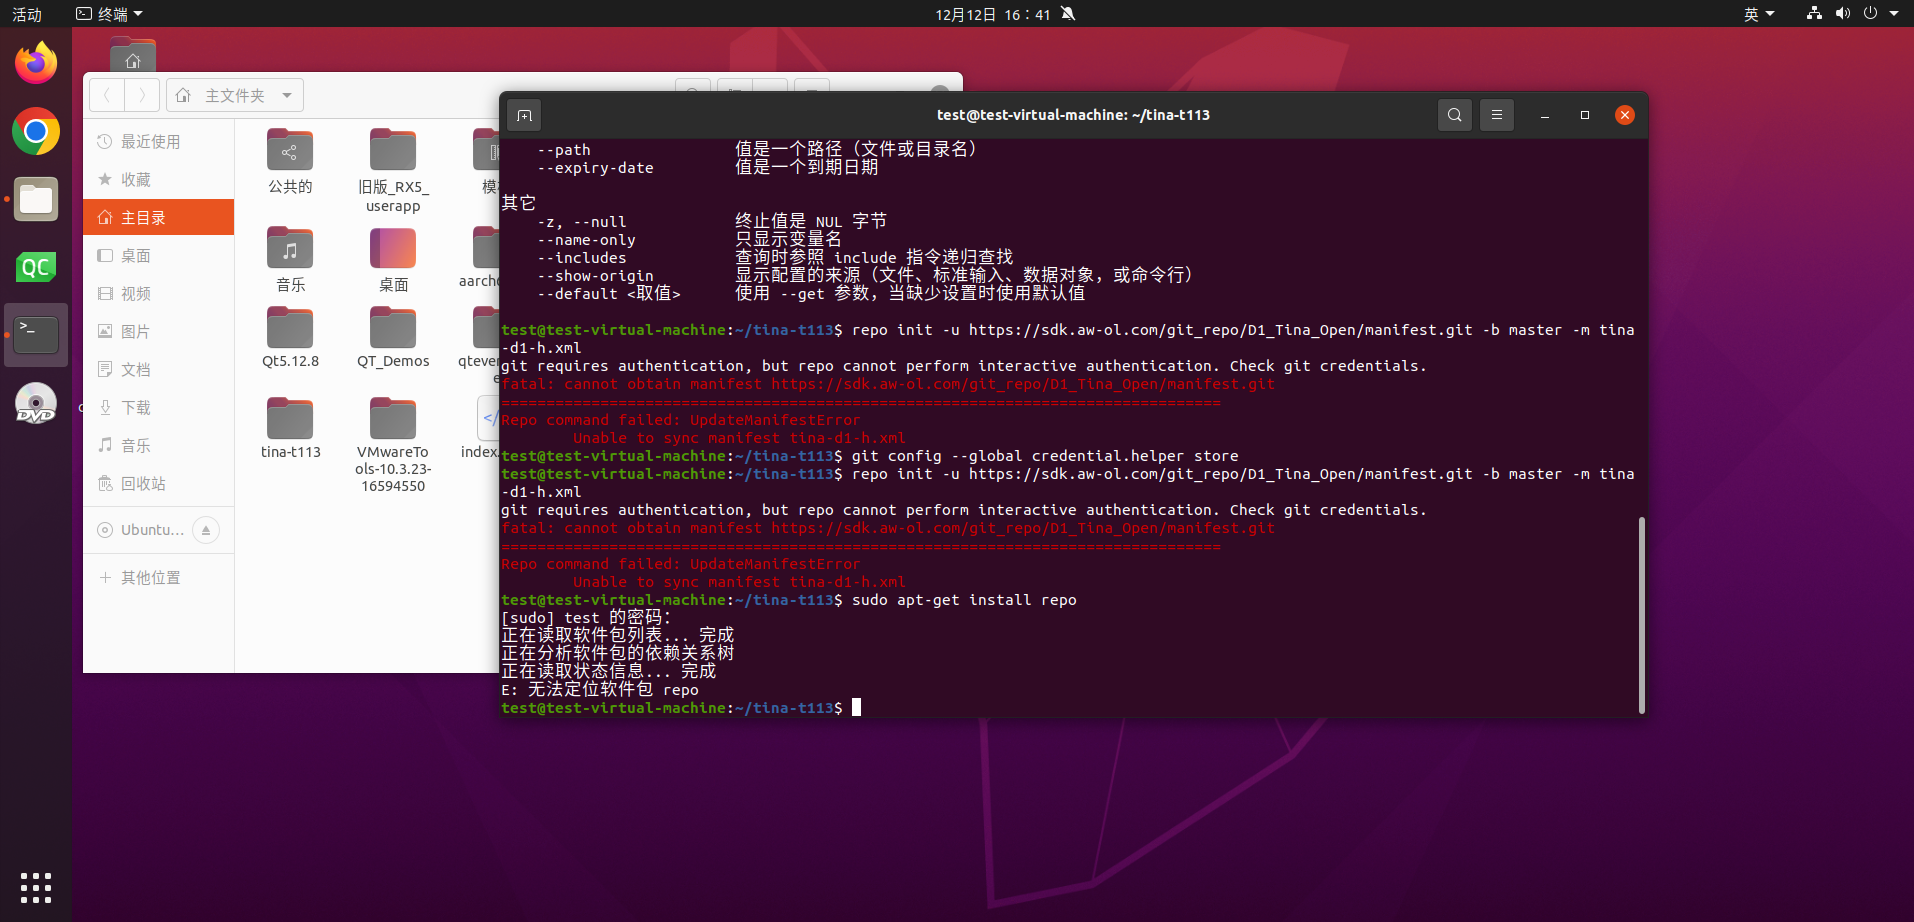
Task: Select 下载 in Files sidebar
Action: click(136, 408)
